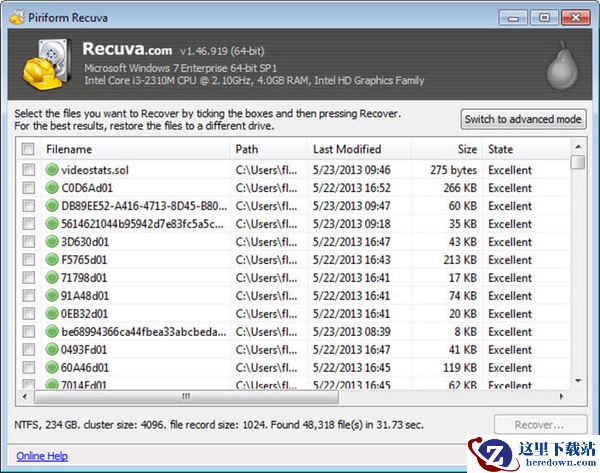Click the horizontal scrollbar left arrow
This screenshot has width=600, height=473.
point(25,396)
